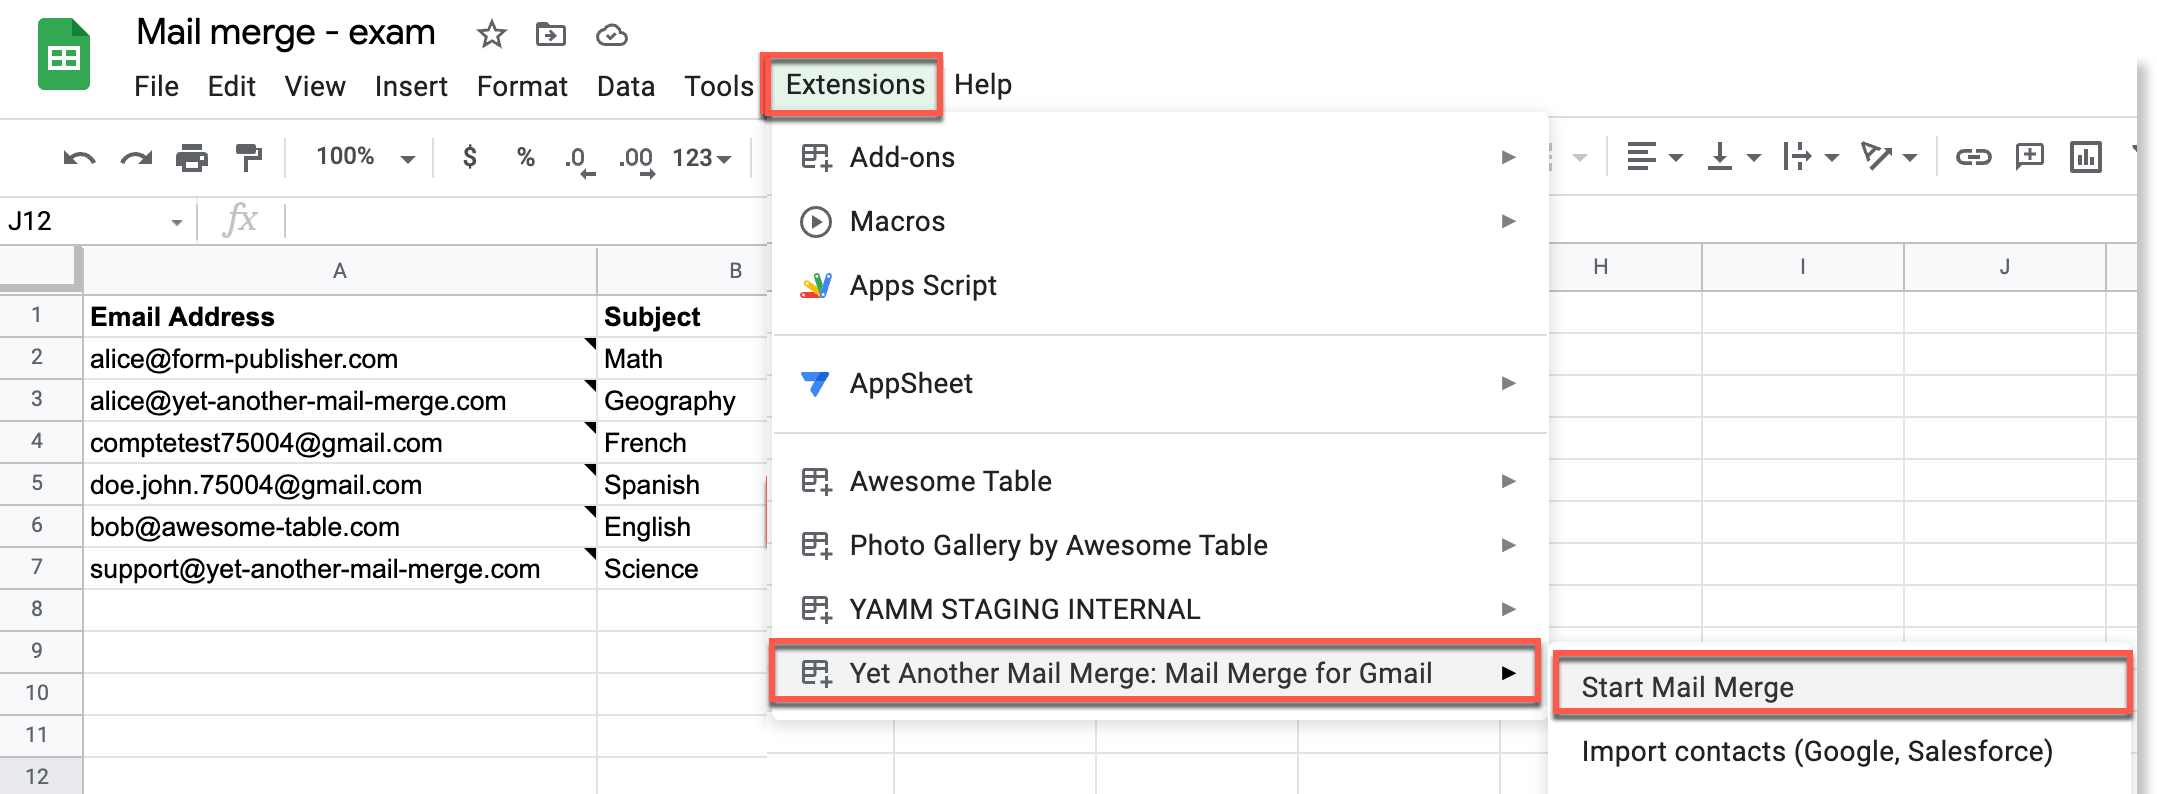This screenshot has height=794, width=2157.
Task: Format as currency with dollar icon
Action: (469, 157)
